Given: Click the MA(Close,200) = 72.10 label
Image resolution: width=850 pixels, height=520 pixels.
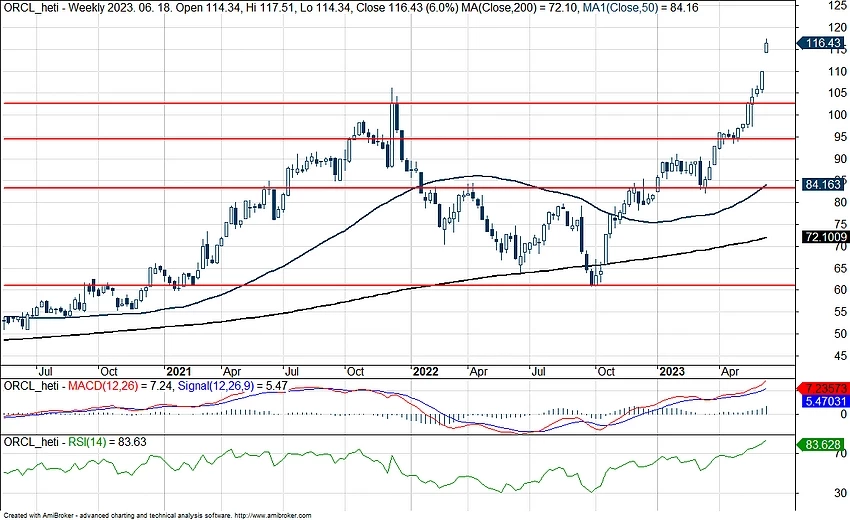Looking at the screenshot, I should (521, 8).
